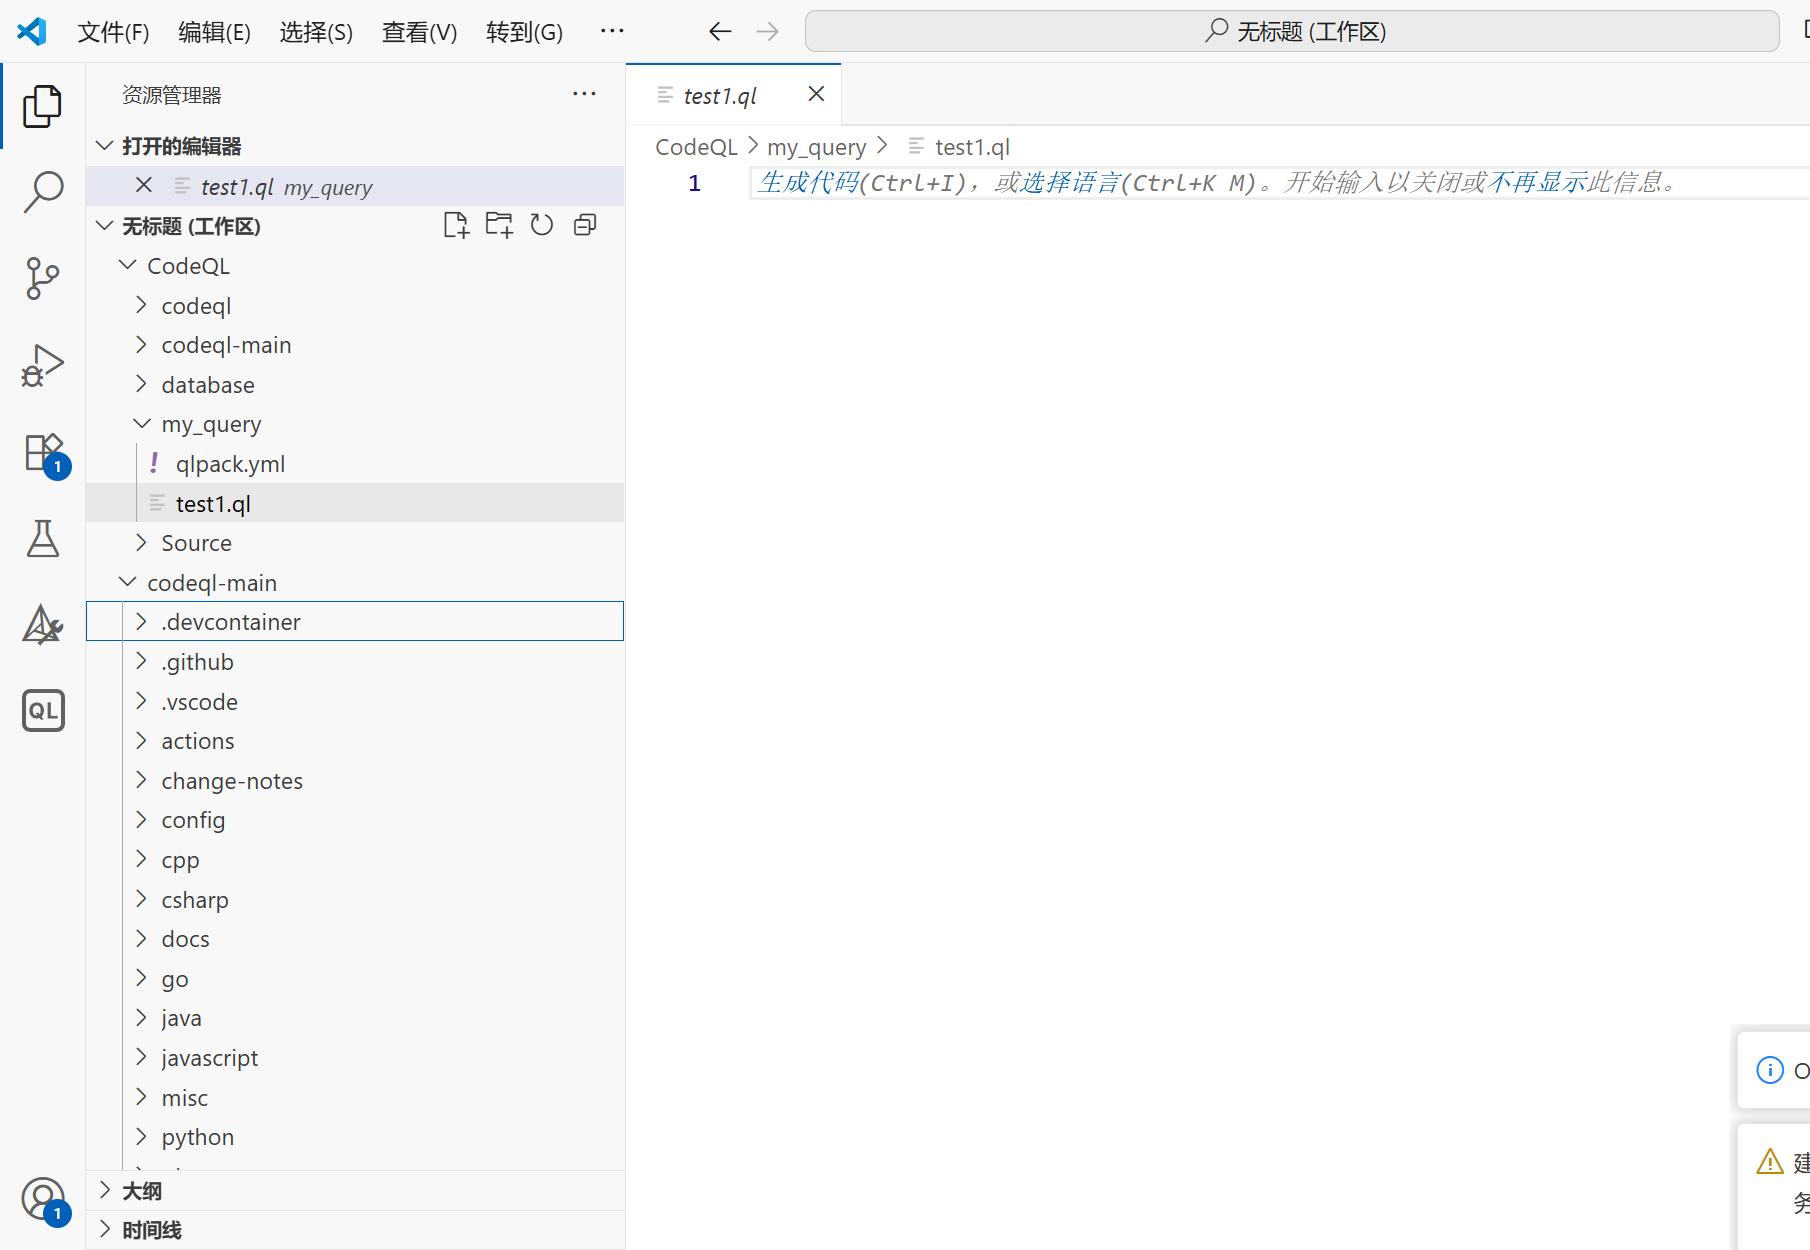Refresh the explorer file tree

[x=542, y=226]
